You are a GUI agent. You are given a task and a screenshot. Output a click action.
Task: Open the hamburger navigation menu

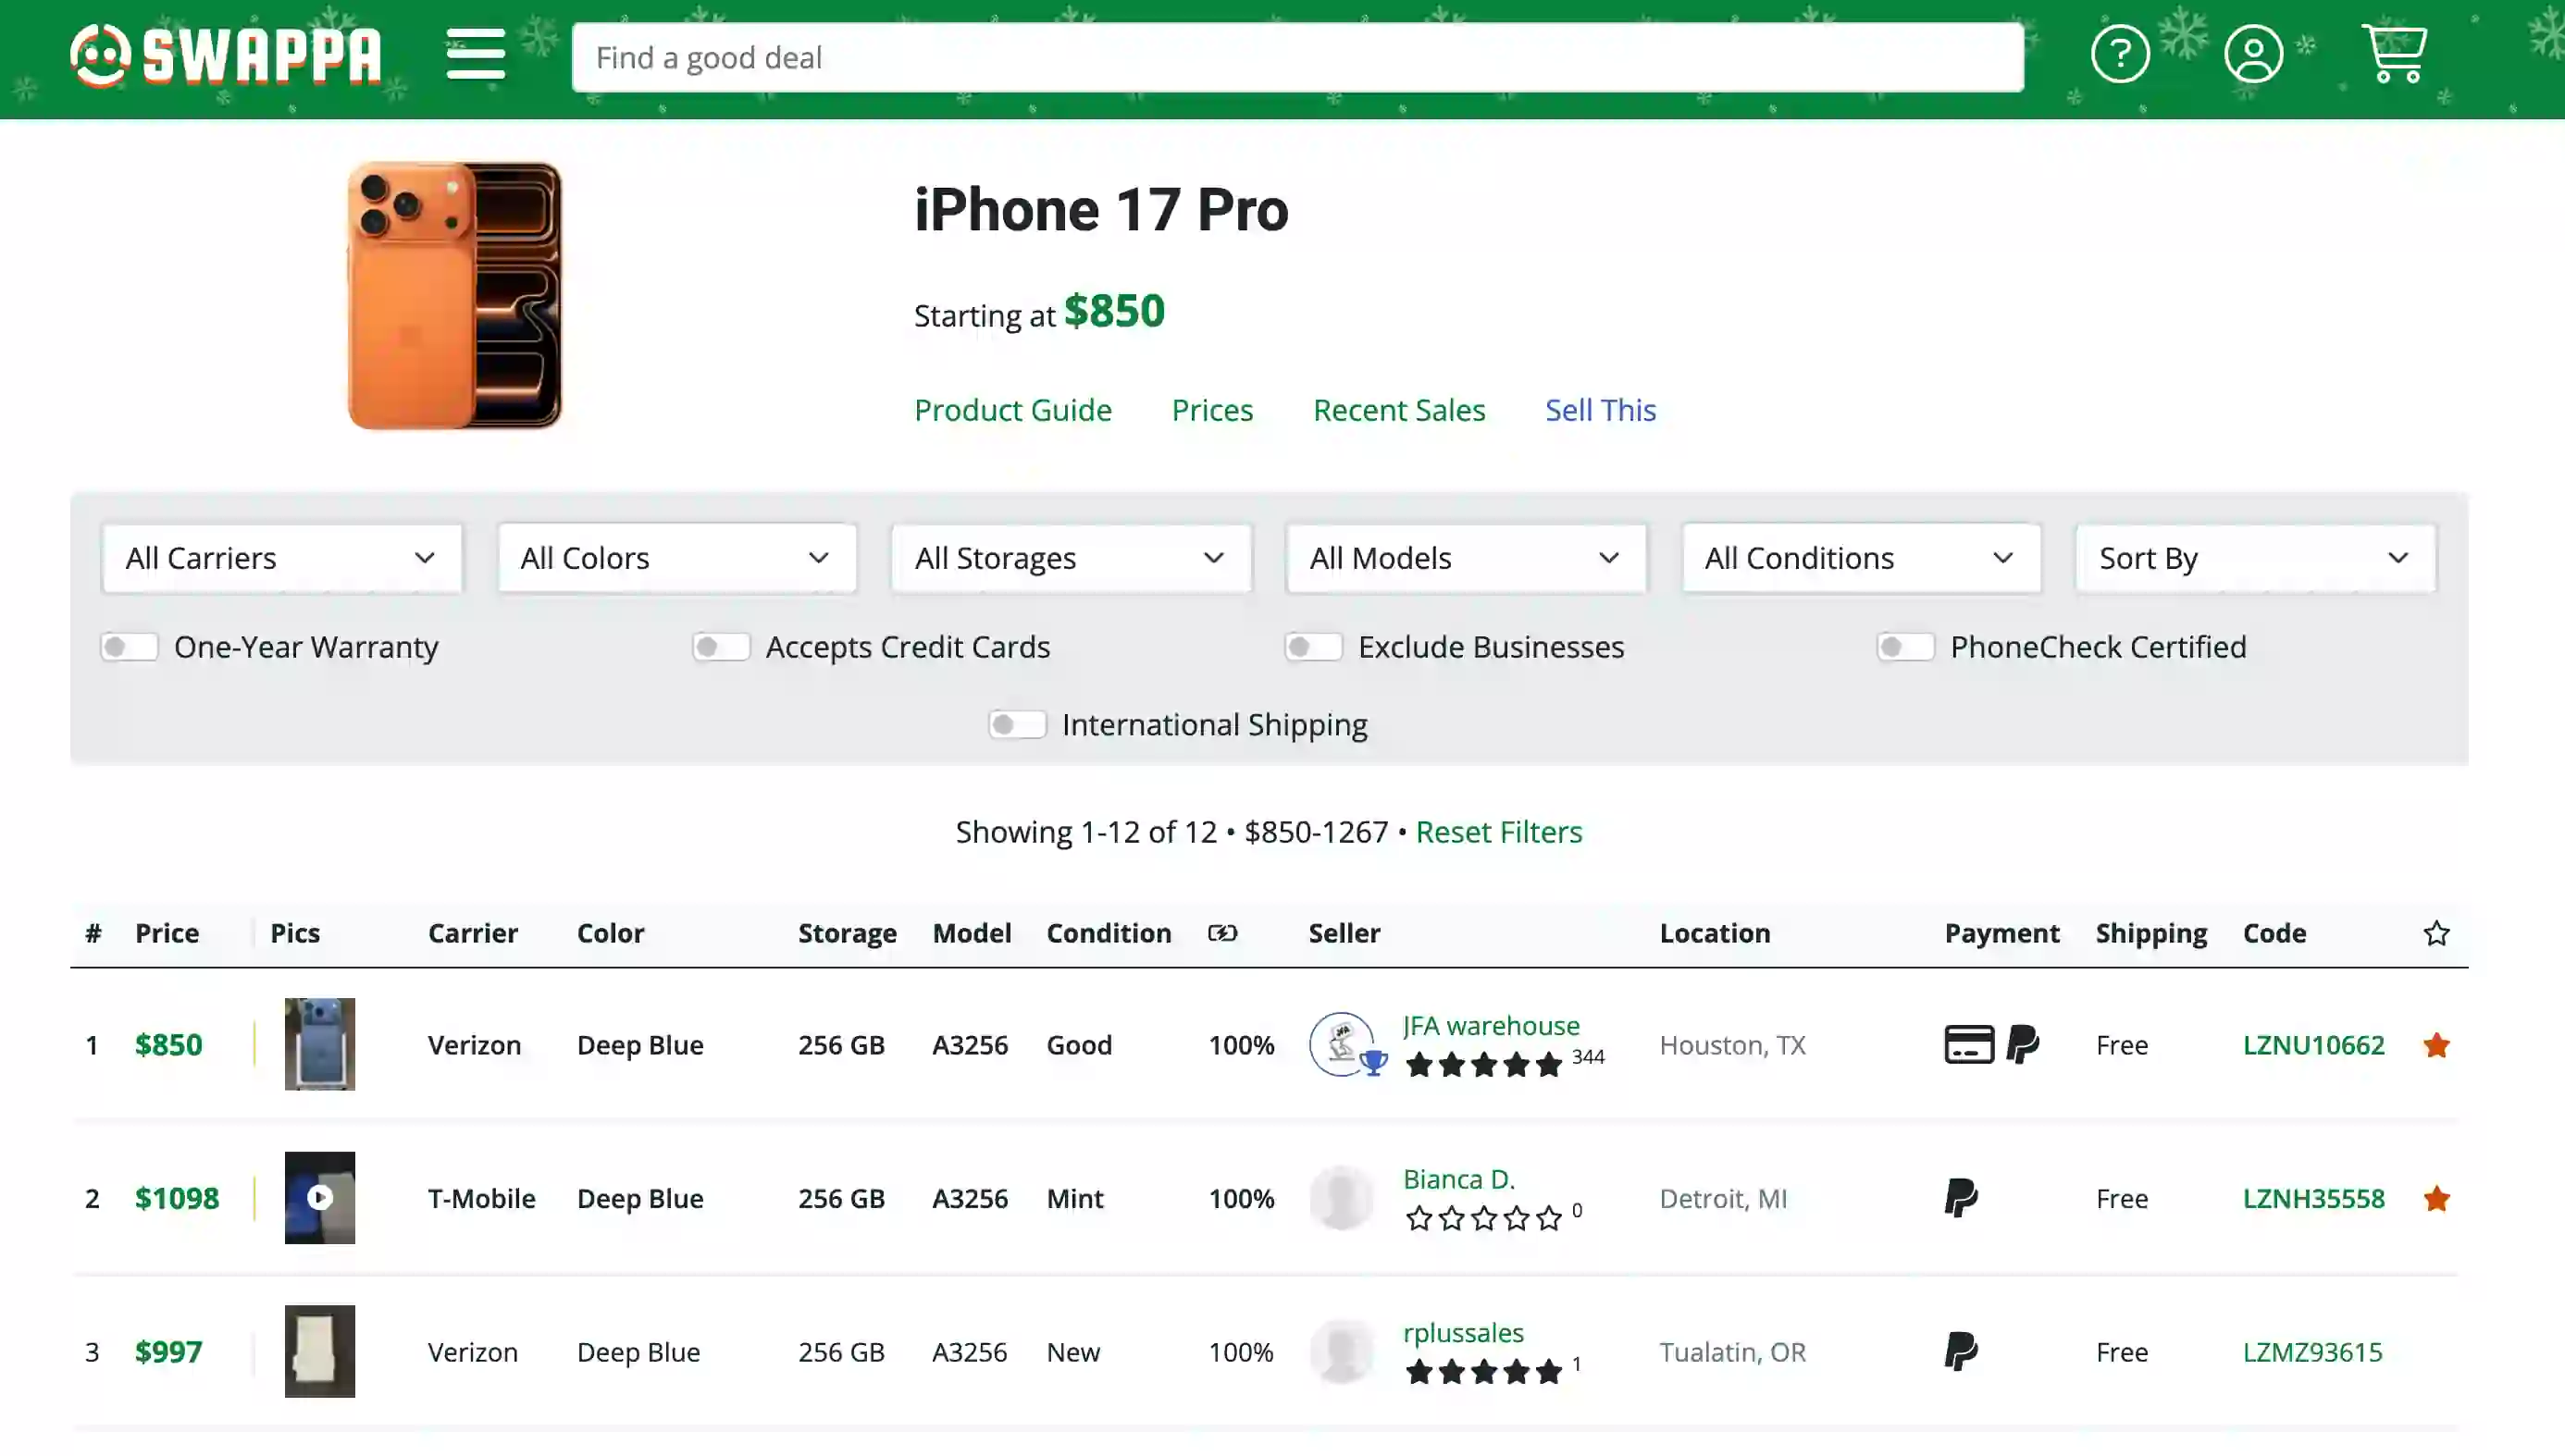pyautogui.click(x=475, y=54)
